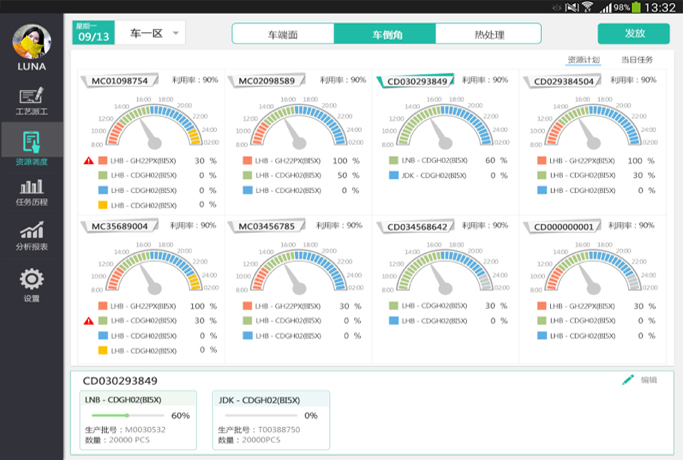The width and height of the screenshot is (683, 460).
Task: Open the 资源计划 link
Action: point(584,60)
